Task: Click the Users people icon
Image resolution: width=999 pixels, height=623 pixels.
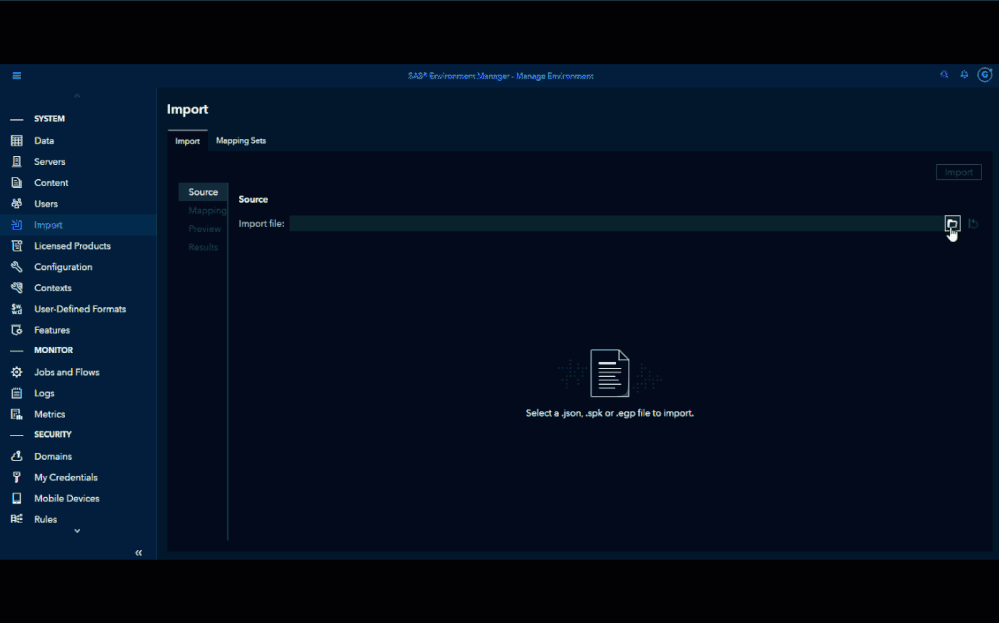Action: coord(17,204)
